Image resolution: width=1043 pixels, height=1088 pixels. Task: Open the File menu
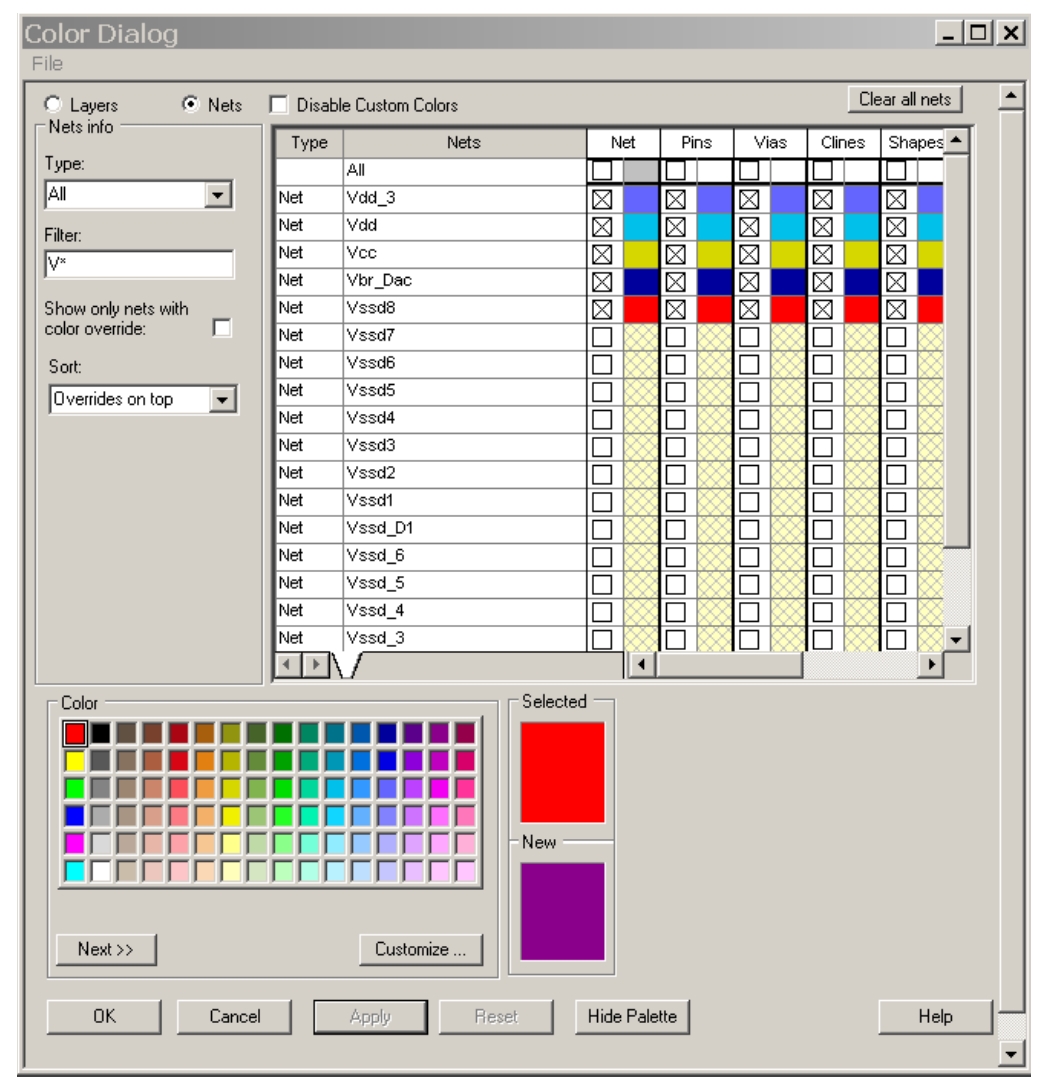tap(47, 64)
